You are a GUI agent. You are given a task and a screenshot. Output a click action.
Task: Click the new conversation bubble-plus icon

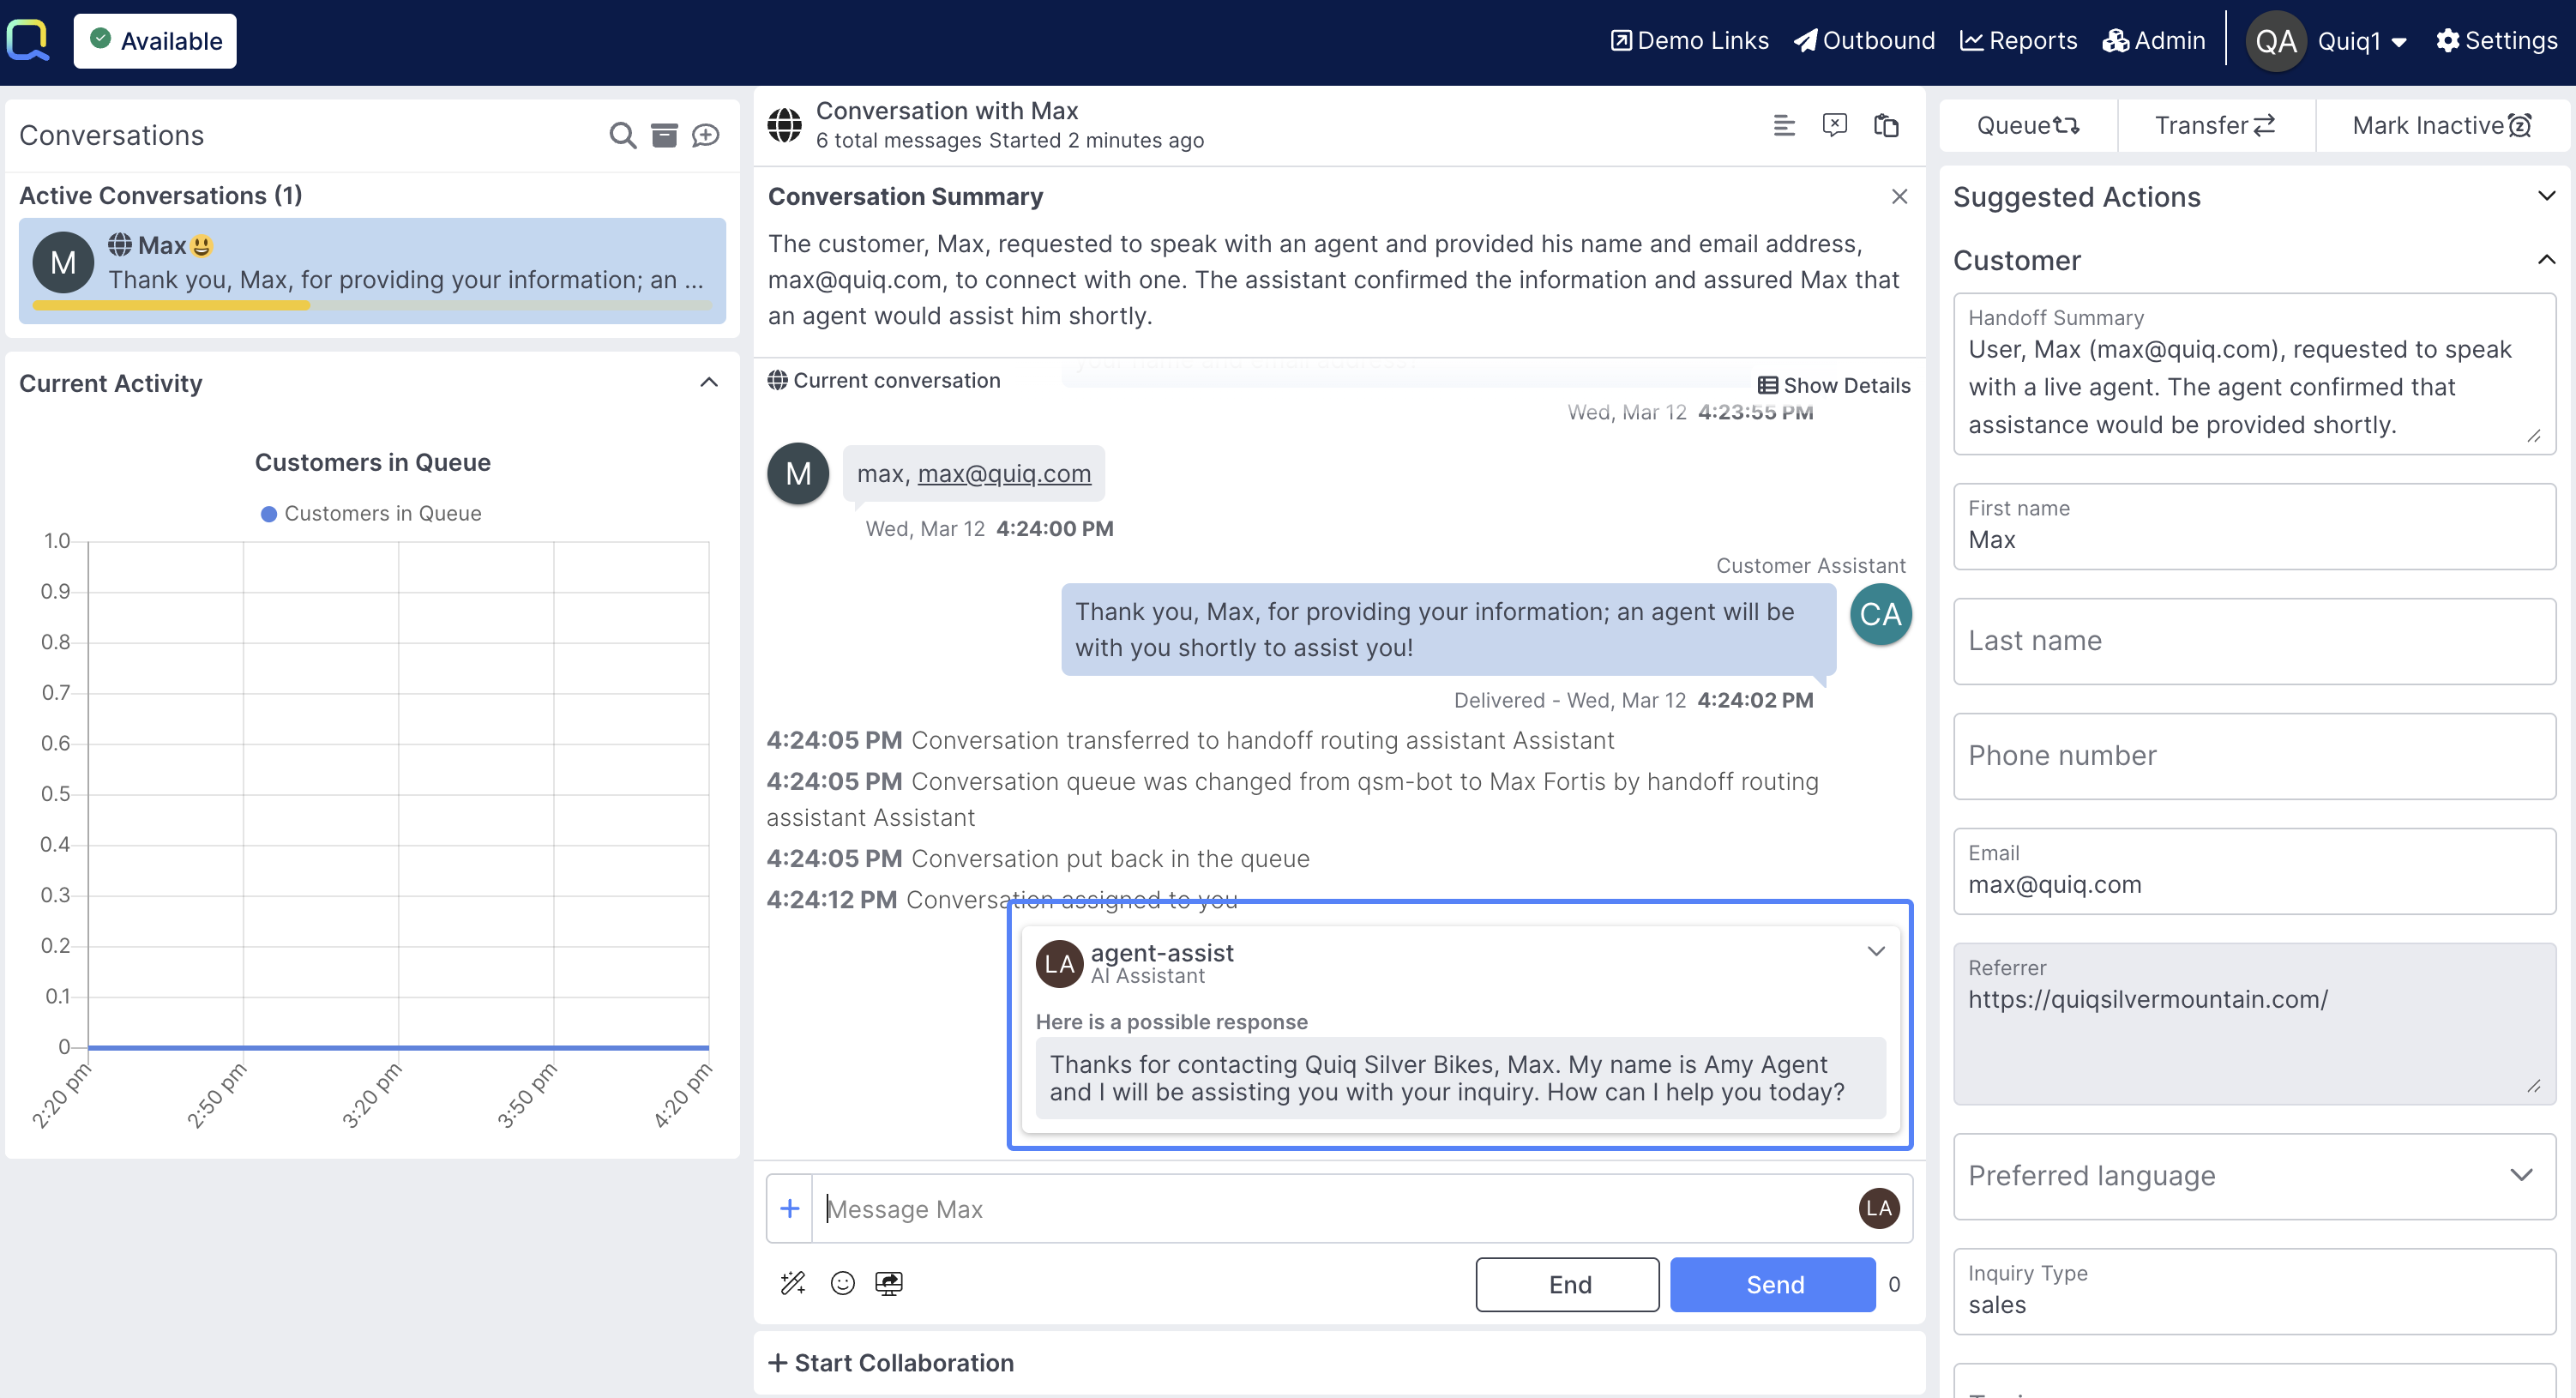point(706,135)
